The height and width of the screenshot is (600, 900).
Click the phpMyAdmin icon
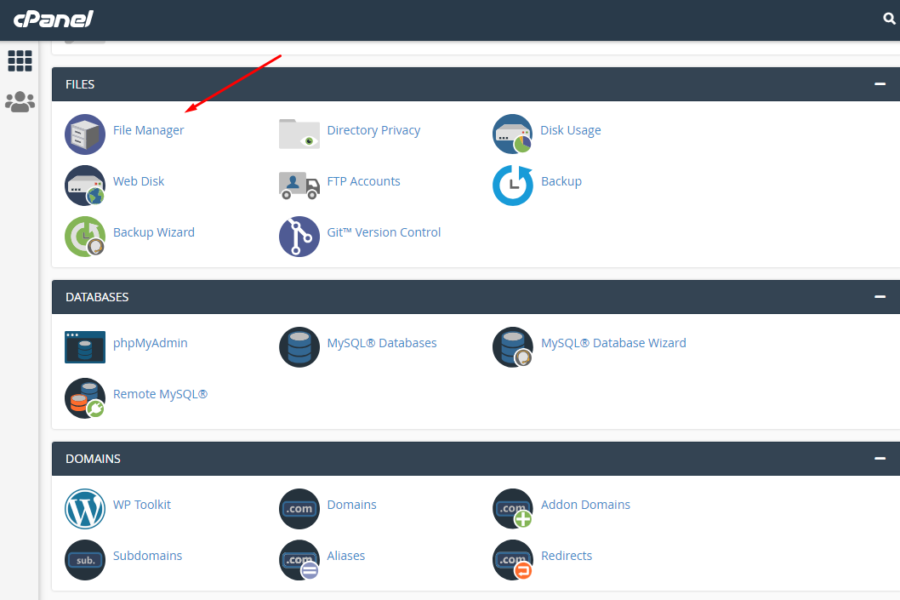(x=85, y=347)
